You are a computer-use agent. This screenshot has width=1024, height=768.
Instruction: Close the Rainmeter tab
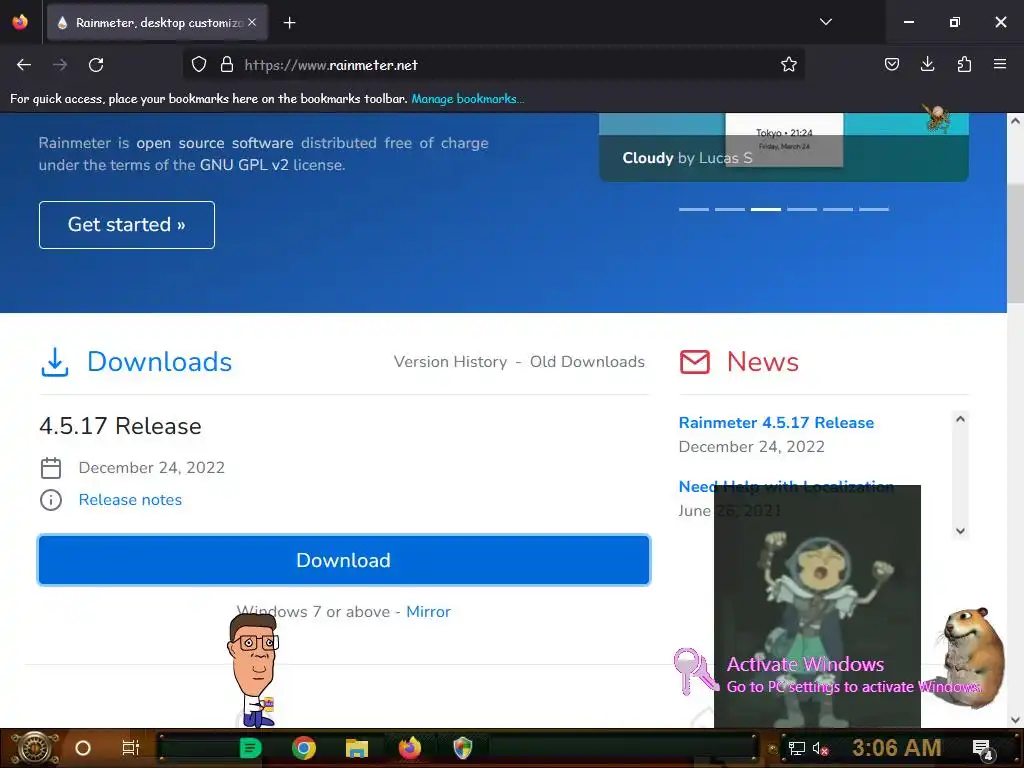pyautogui.click(x=252, y=22)
